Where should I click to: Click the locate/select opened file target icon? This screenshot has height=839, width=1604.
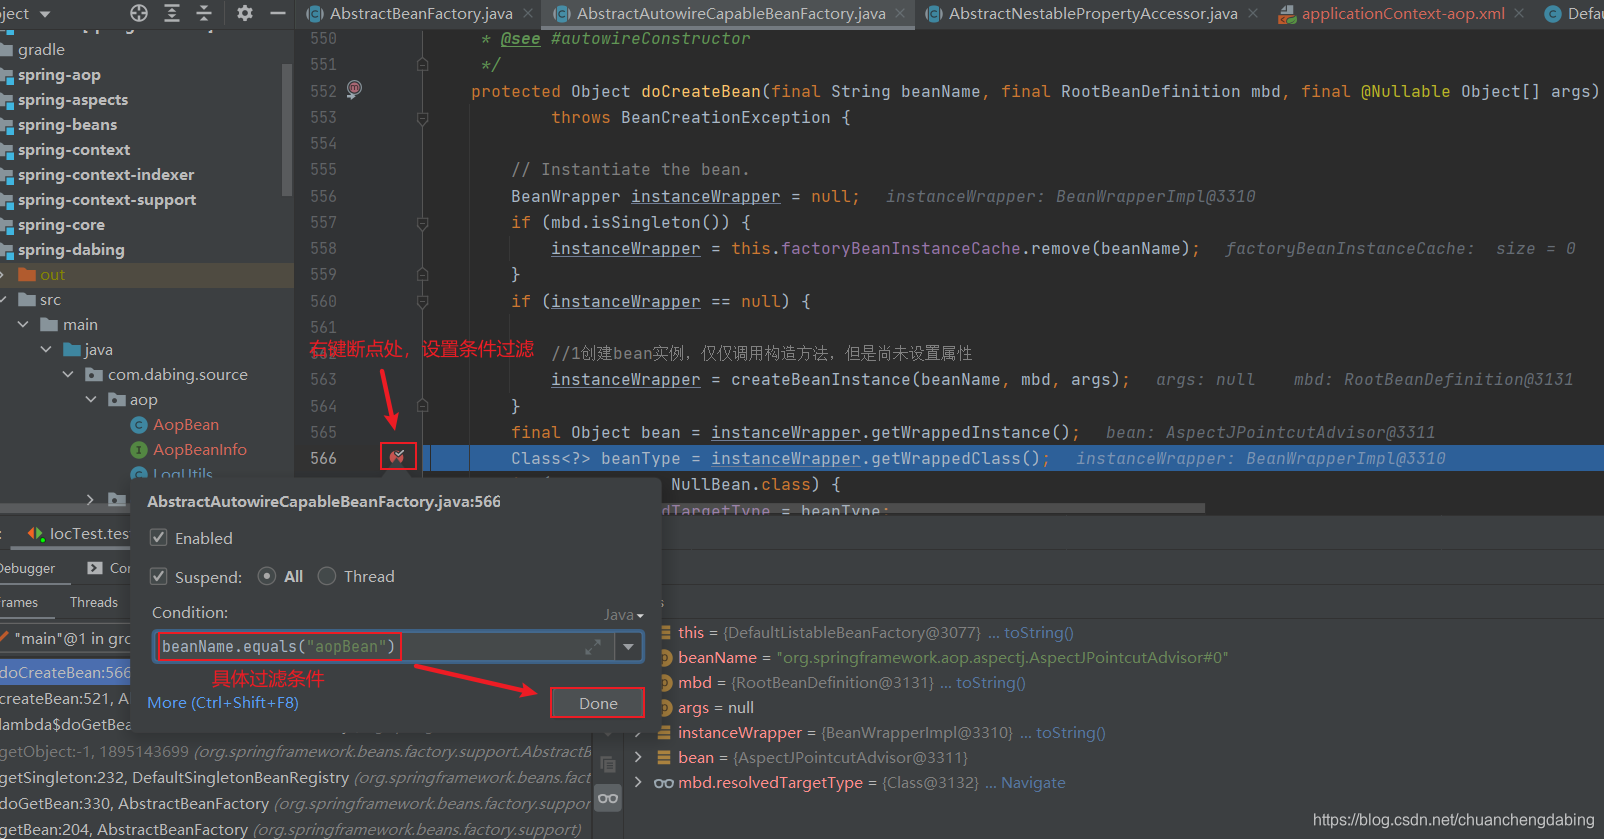pyautogui.click(x=139, y=13)
